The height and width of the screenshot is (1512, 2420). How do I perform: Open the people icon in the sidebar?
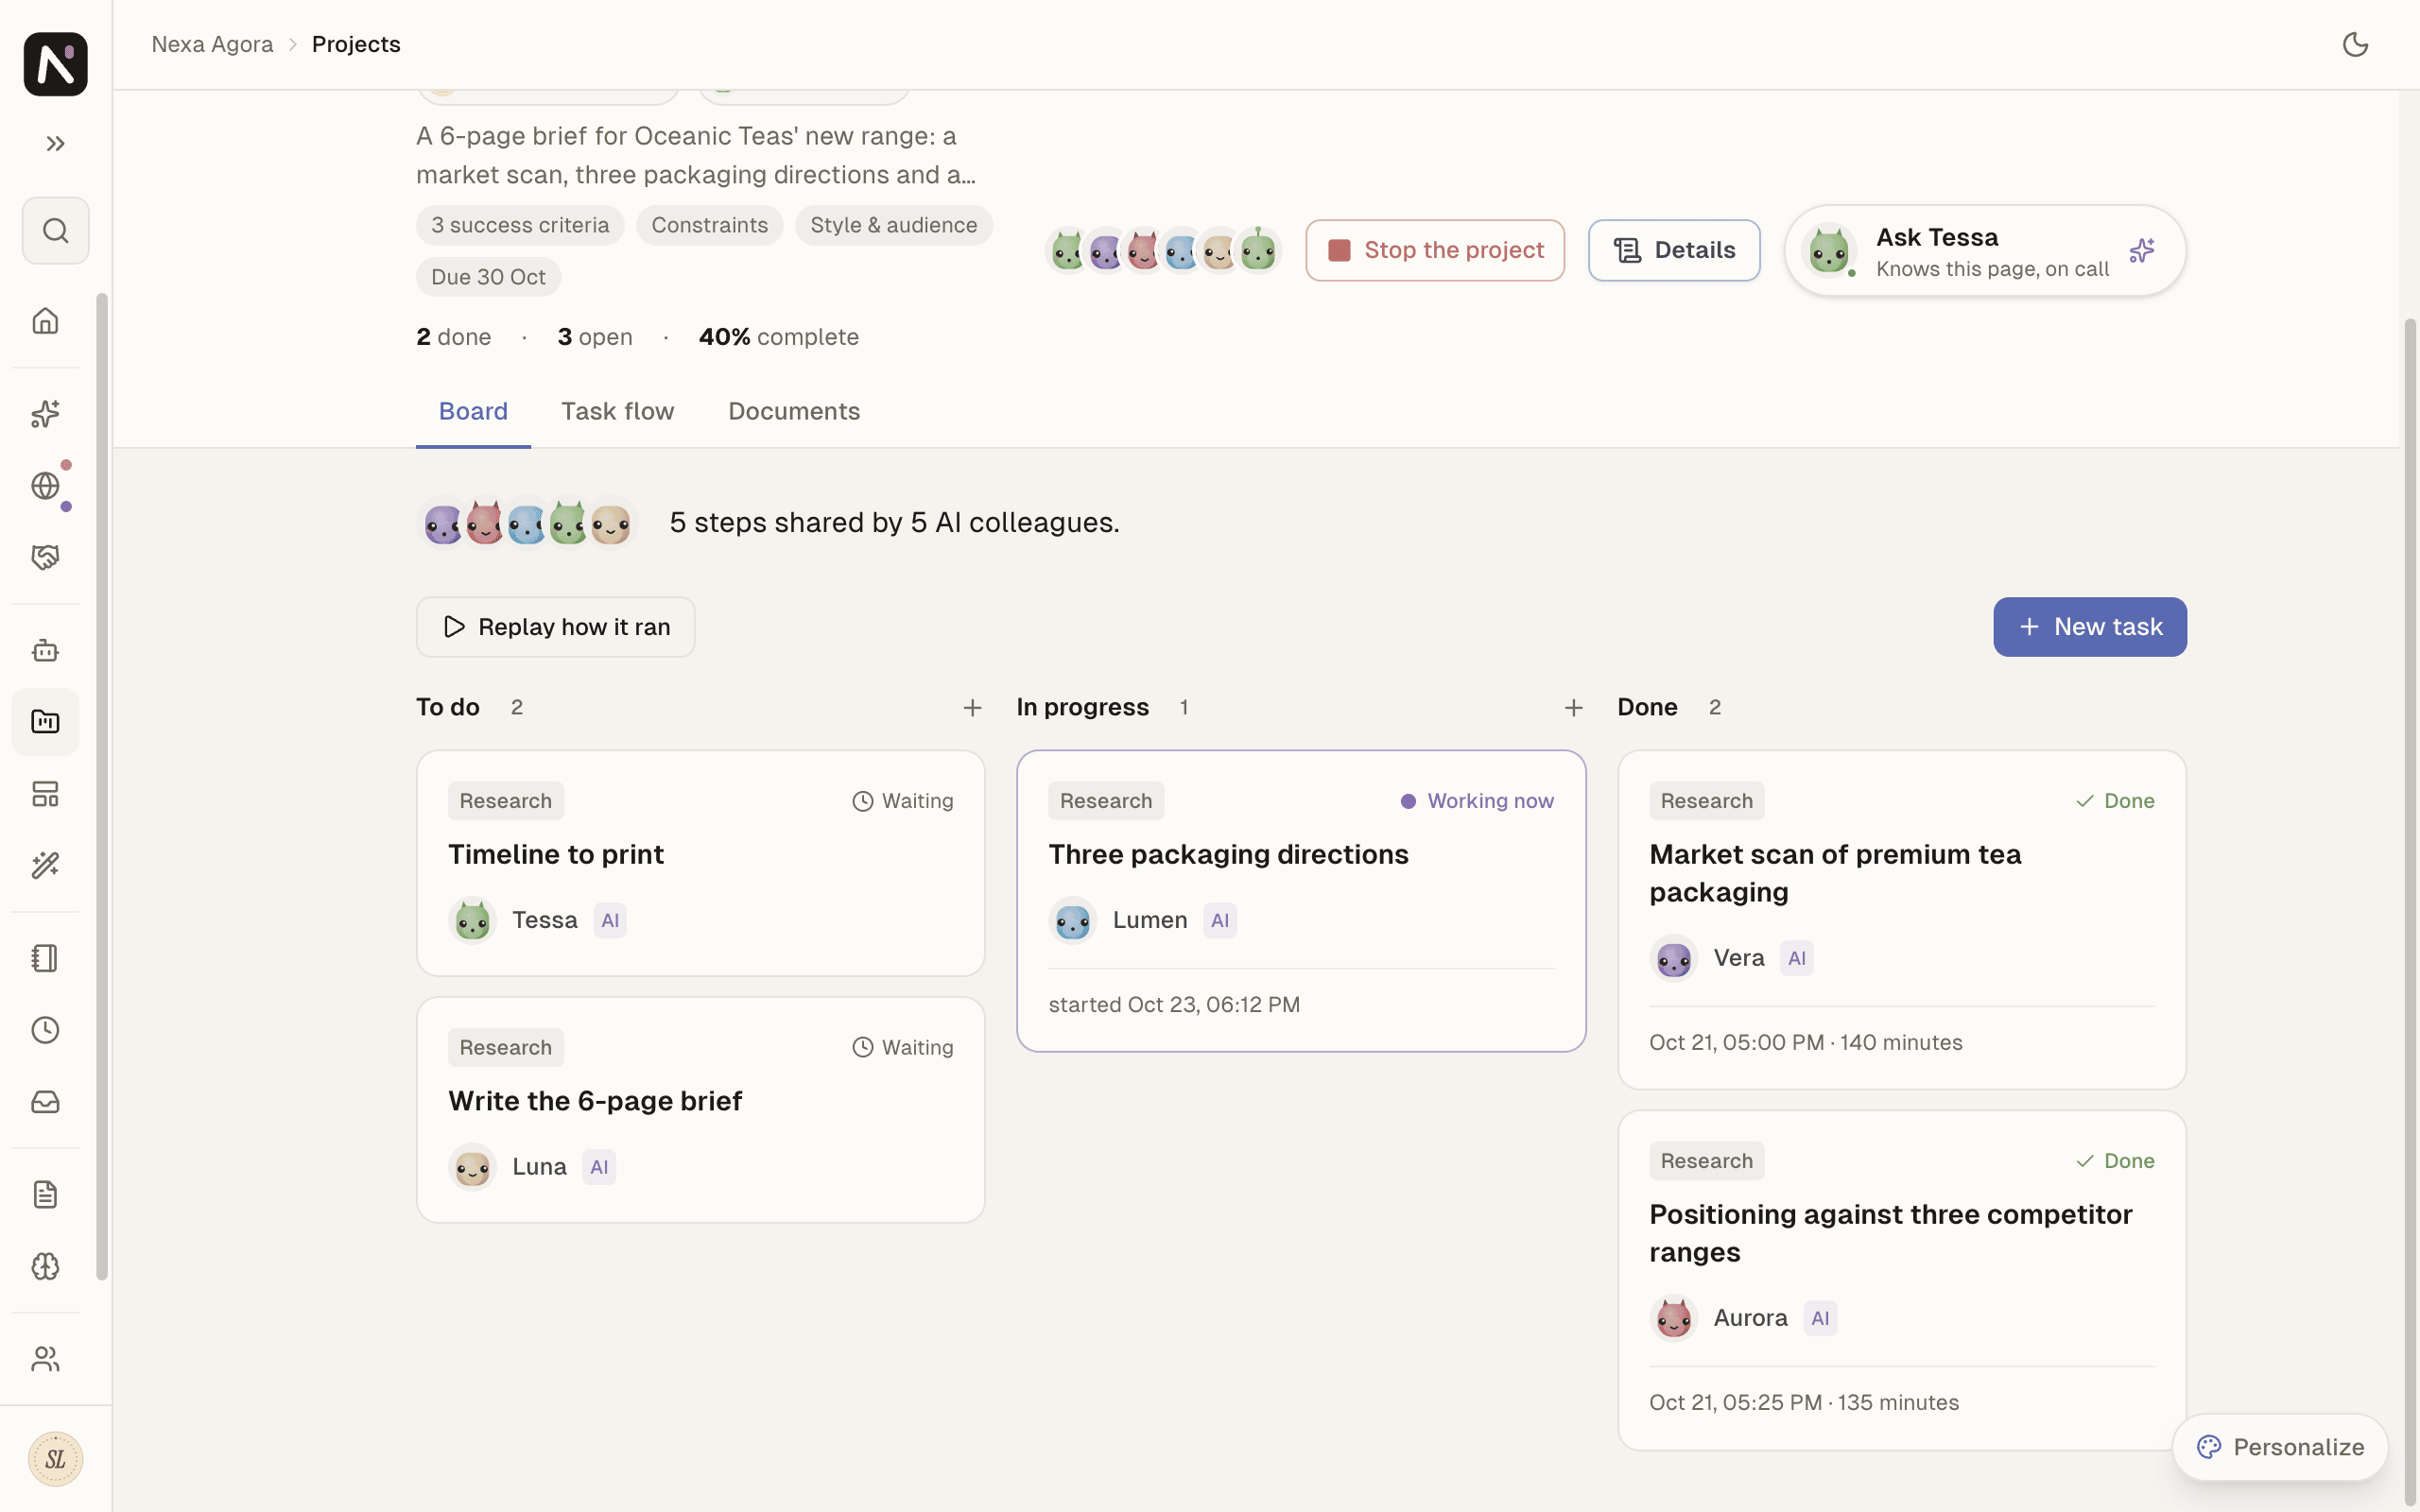[46, 1360]
